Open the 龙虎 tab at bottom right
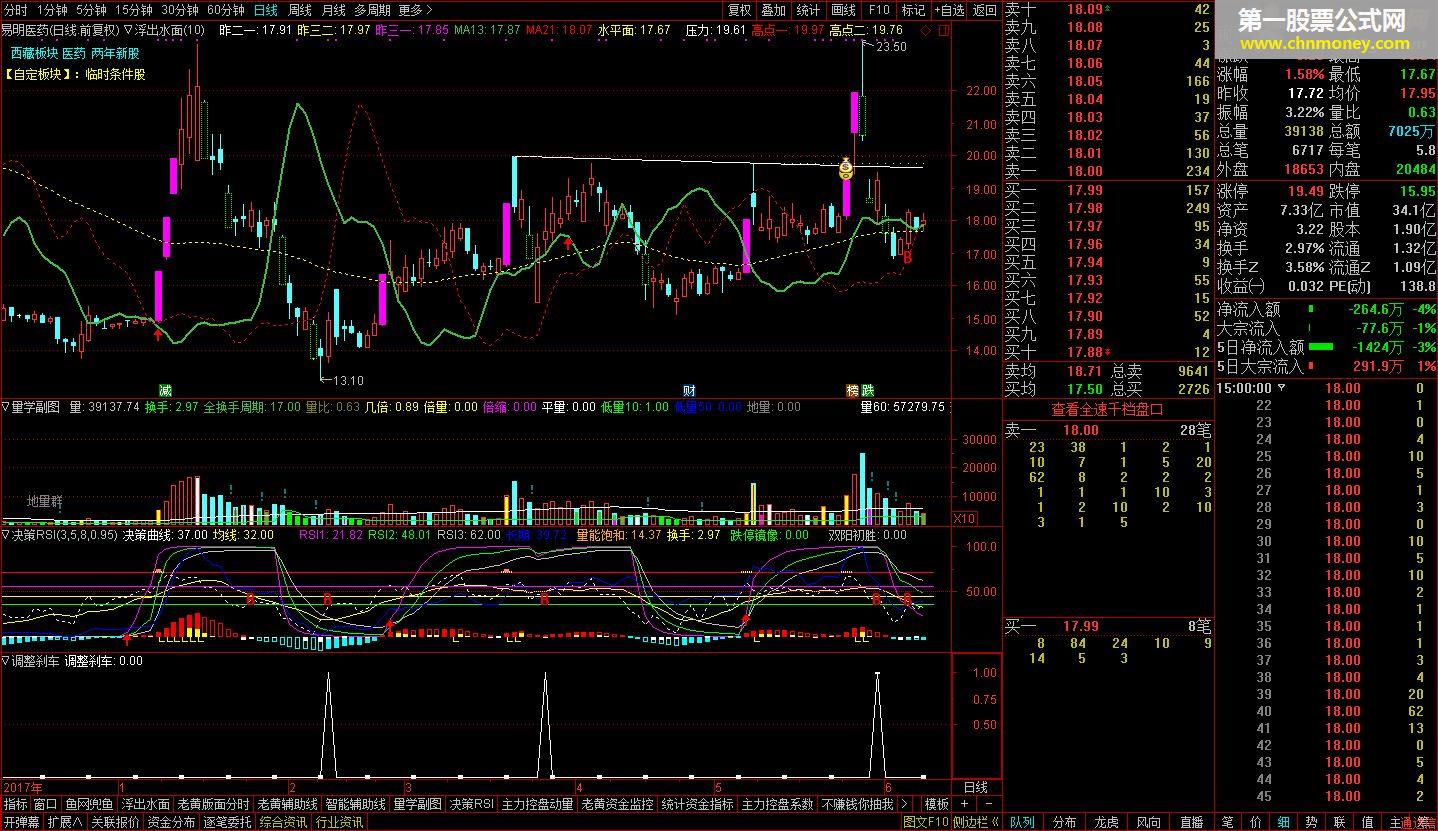 pos(1106,822)
